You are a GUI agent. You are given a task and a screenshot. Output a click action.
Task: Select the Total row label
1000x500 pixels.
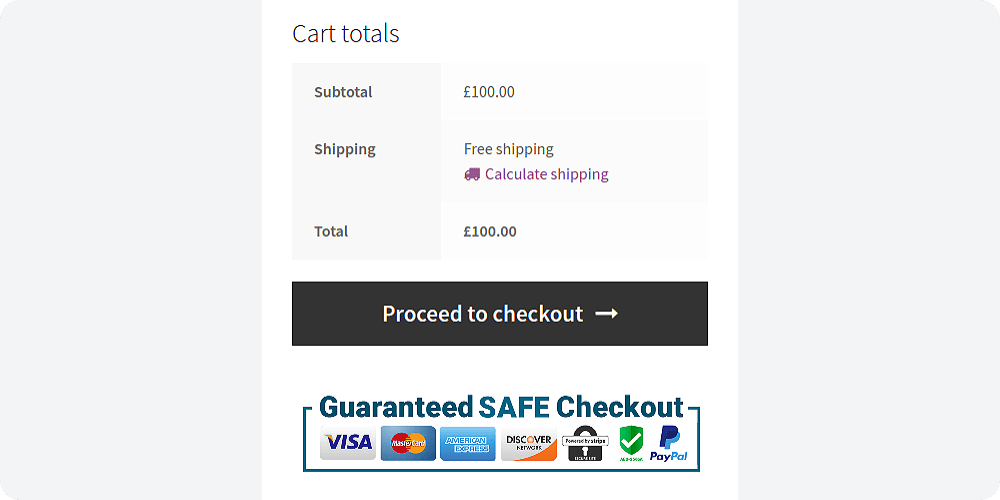[331, 232]
